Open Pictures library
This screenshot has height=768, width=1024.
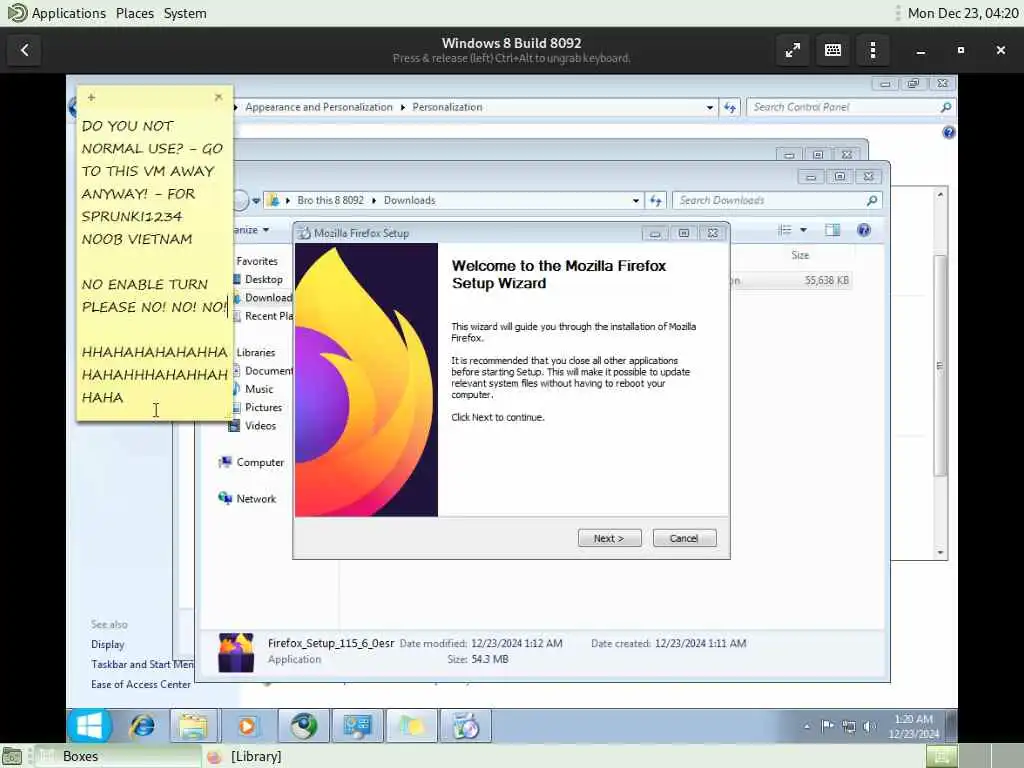(263, 407)
